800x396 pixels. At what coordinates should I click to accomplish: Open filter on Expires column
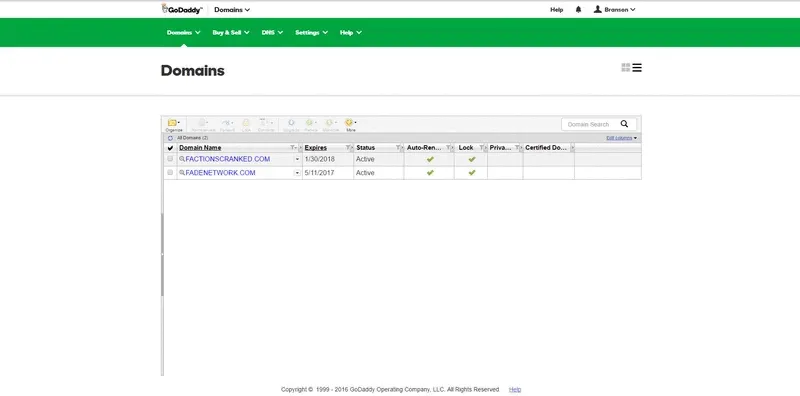[348, 147]
